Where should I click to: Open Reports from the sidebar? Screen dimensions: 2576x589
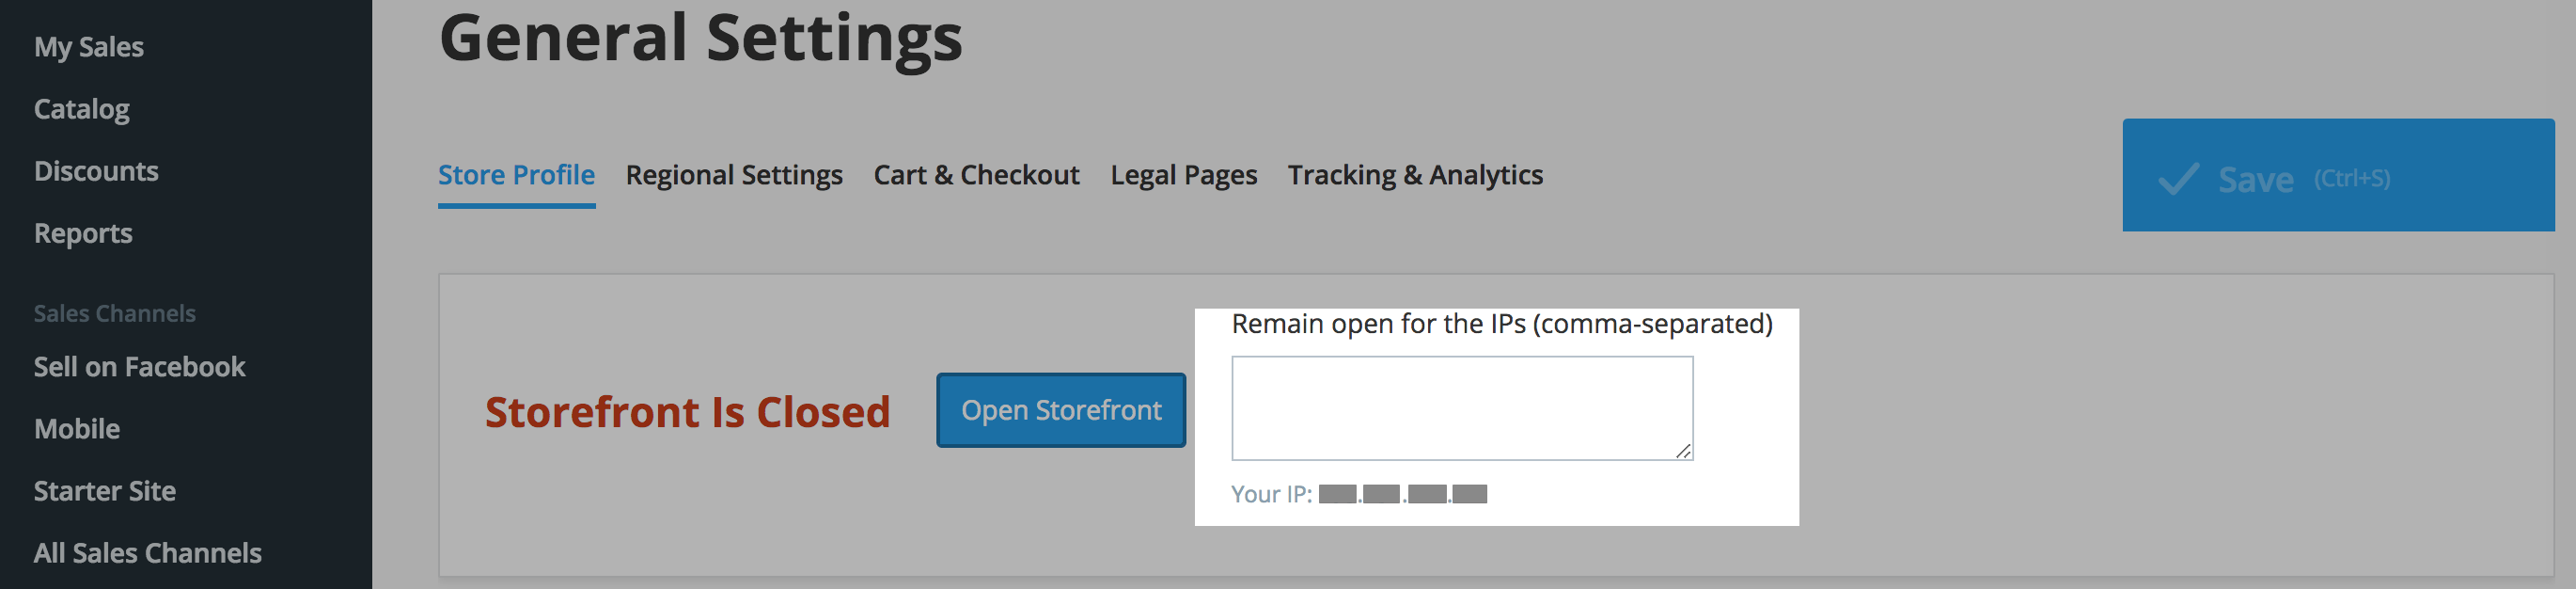[83, 233]
